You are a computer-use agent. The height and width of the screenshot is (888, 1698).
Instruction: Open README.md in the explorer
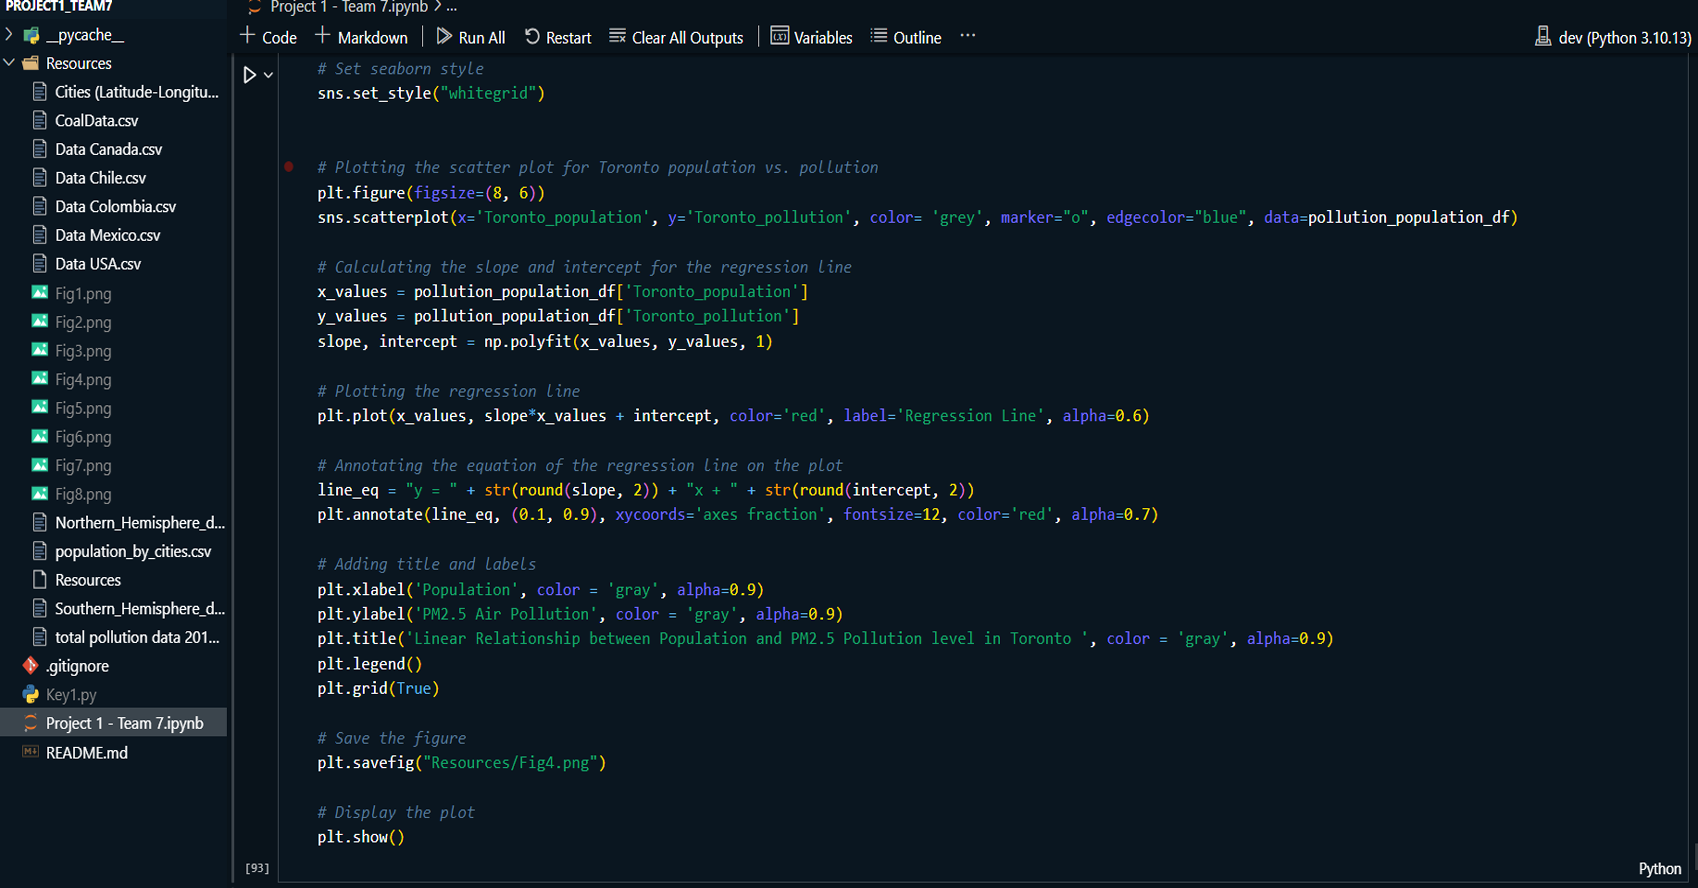pos(86,753)
